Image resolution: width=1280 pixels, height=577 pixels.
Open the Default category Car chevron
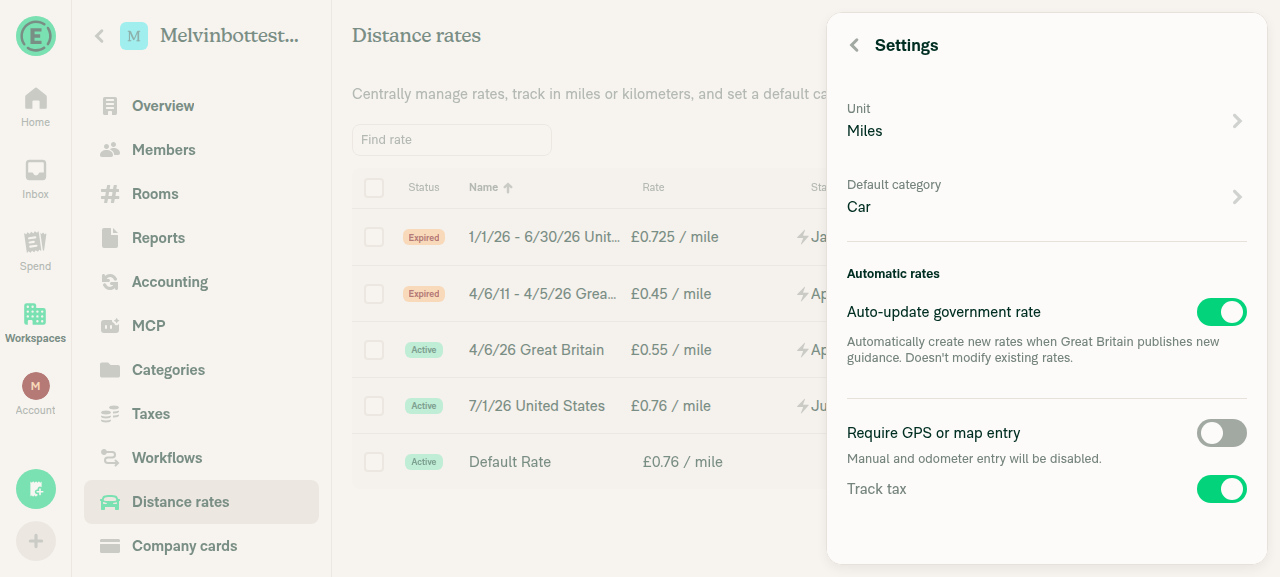[x=1237, y=197]
